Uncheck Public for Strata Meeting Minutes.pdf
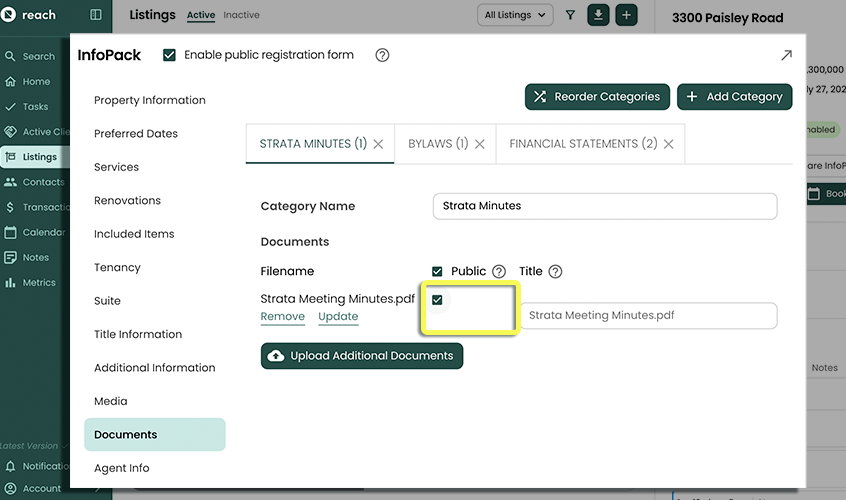This screenshot has width=846, height=500. coord(437,299)
